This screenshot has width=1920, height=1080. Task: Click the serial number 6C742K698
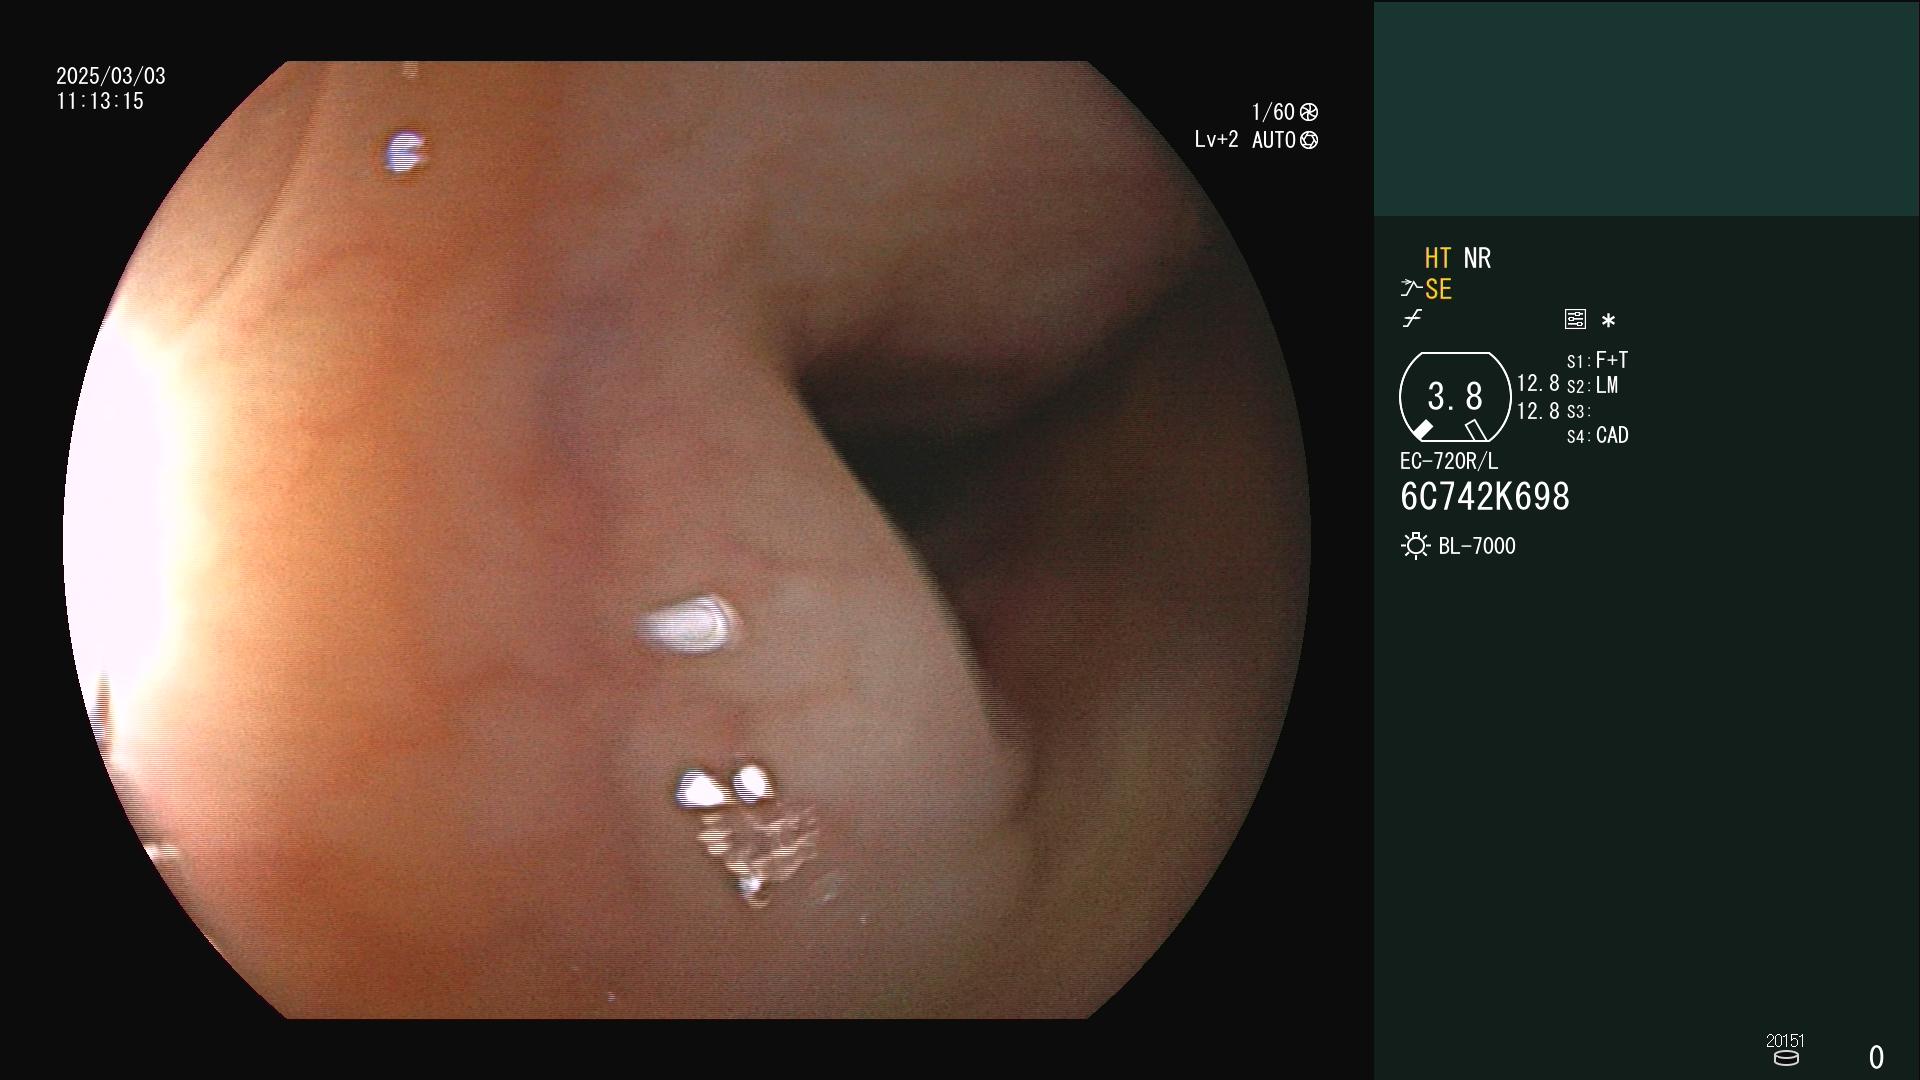[x=1485, y=496]
